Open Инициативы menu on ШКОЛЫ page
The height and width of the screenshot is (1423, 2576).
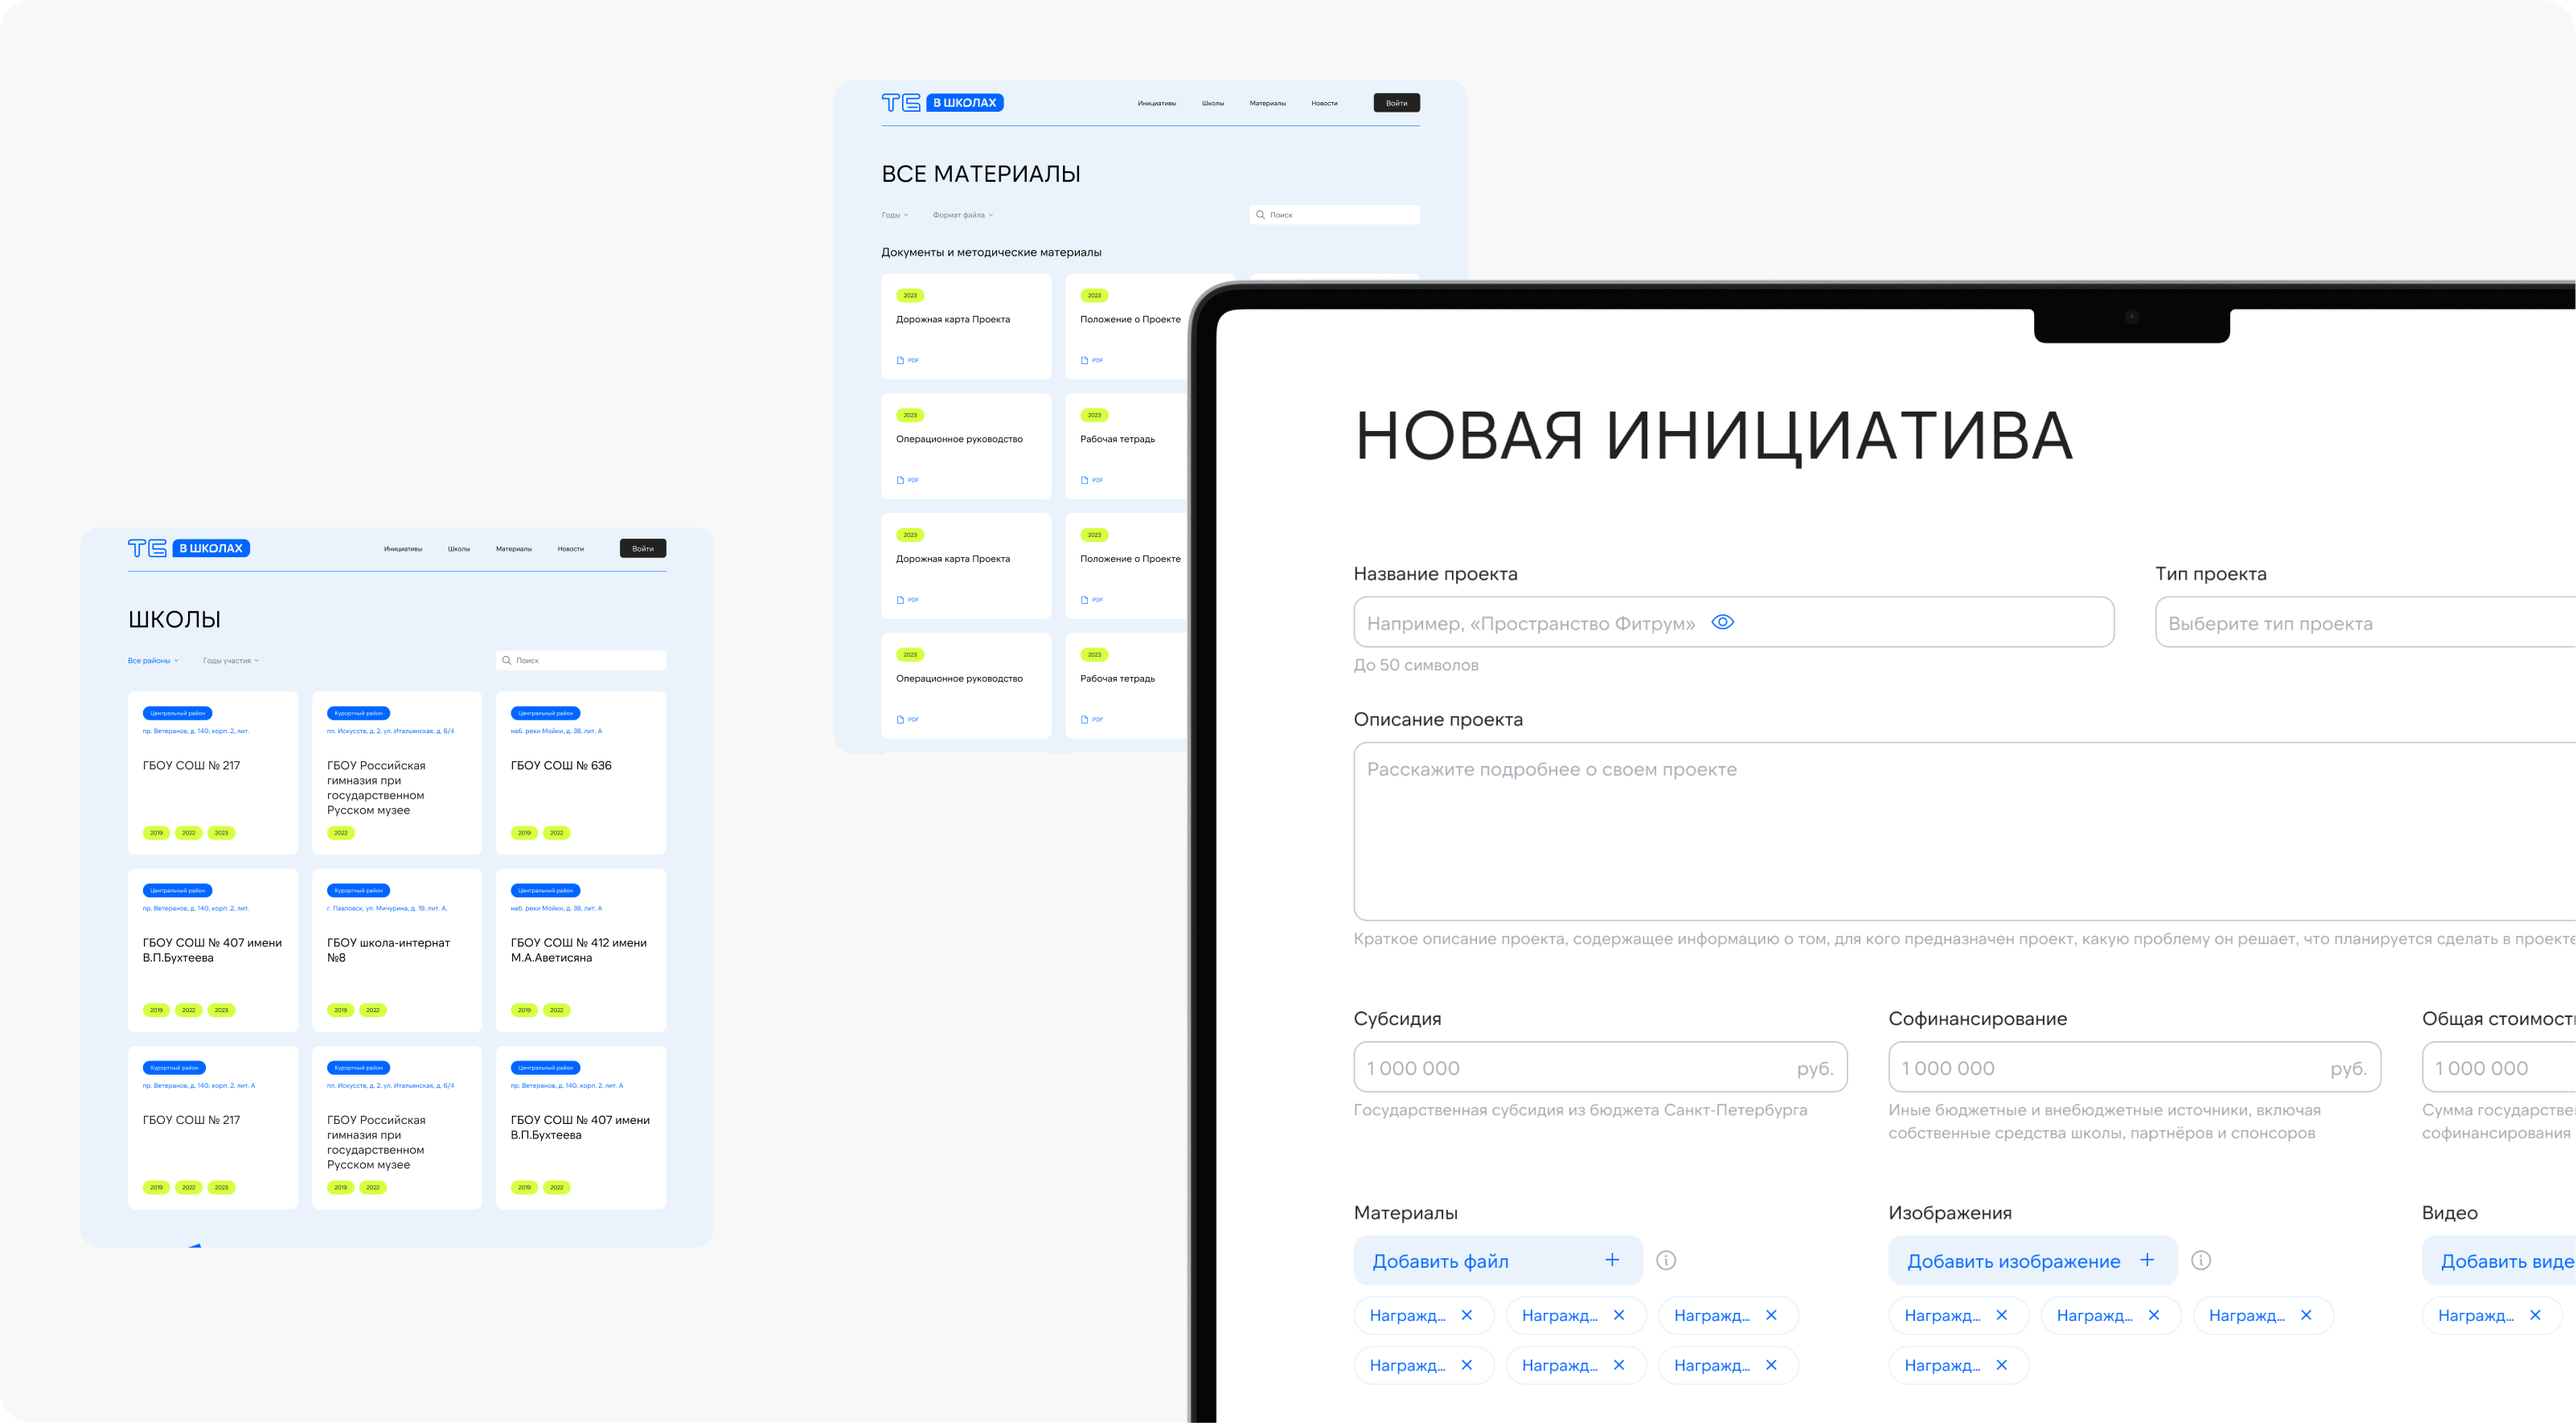coord(403,549)
